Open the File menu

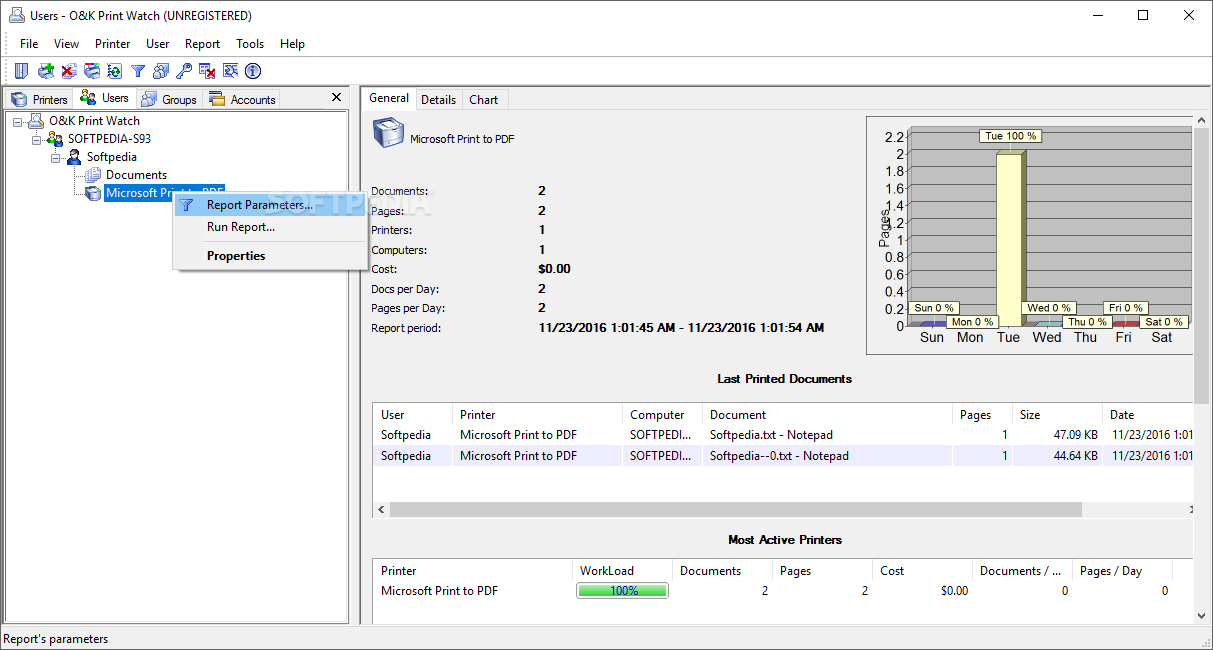click(29, 44)
